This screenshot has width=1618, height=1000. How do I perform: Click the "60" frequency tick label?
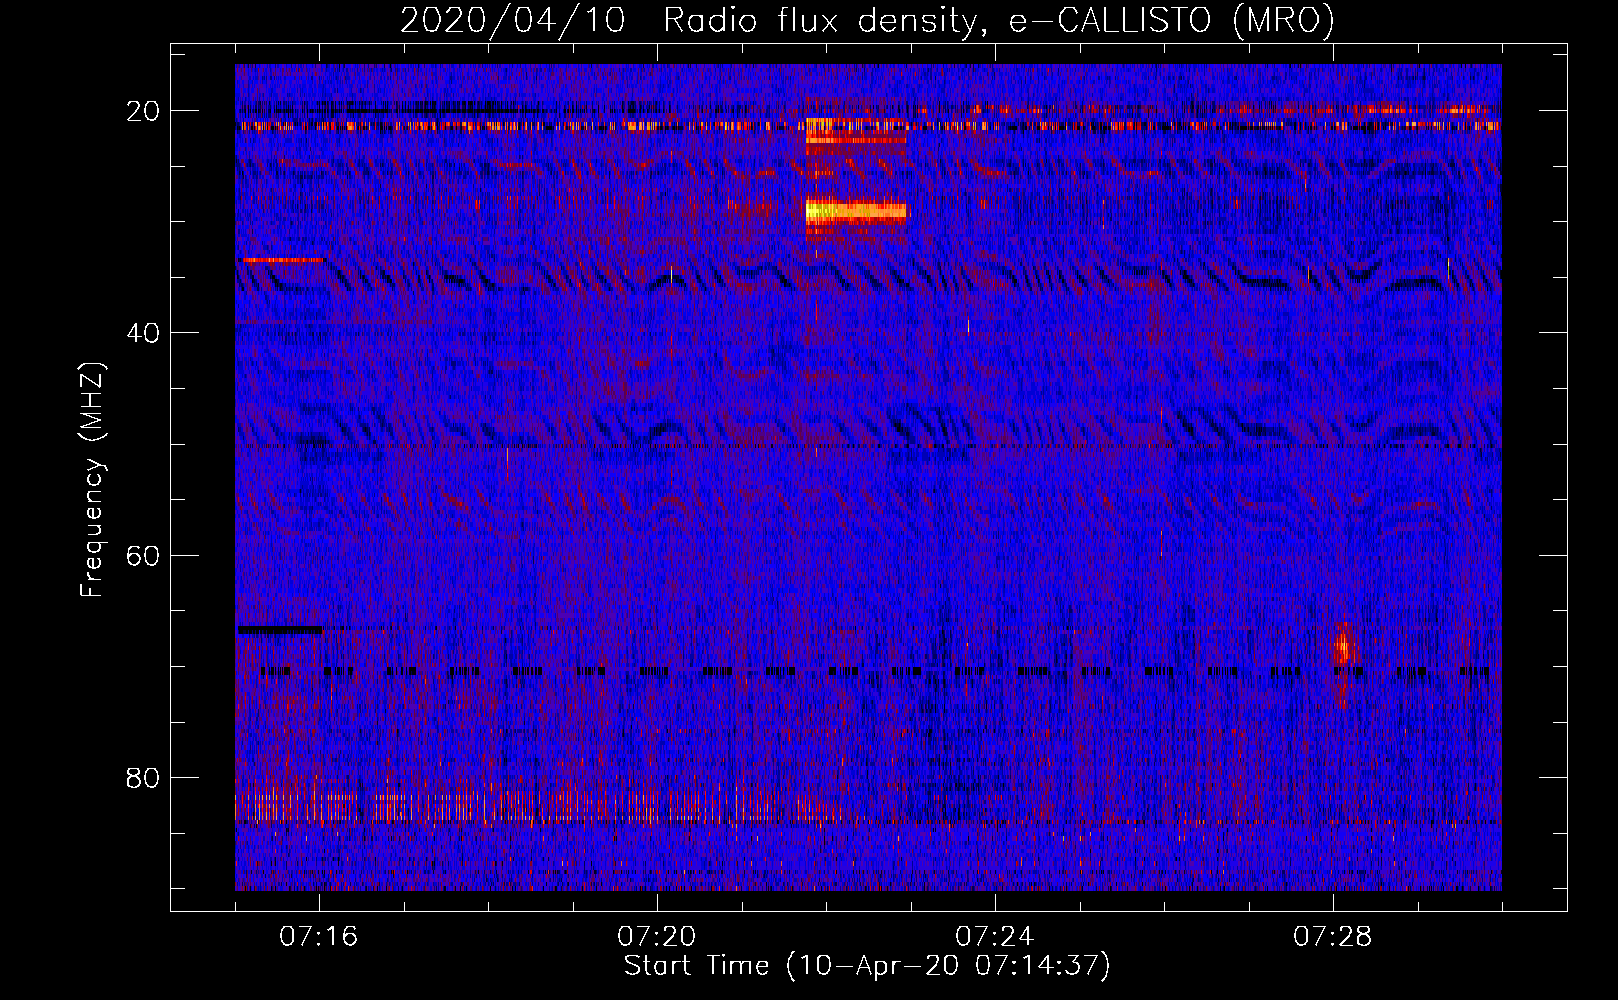tap(144, 555)
